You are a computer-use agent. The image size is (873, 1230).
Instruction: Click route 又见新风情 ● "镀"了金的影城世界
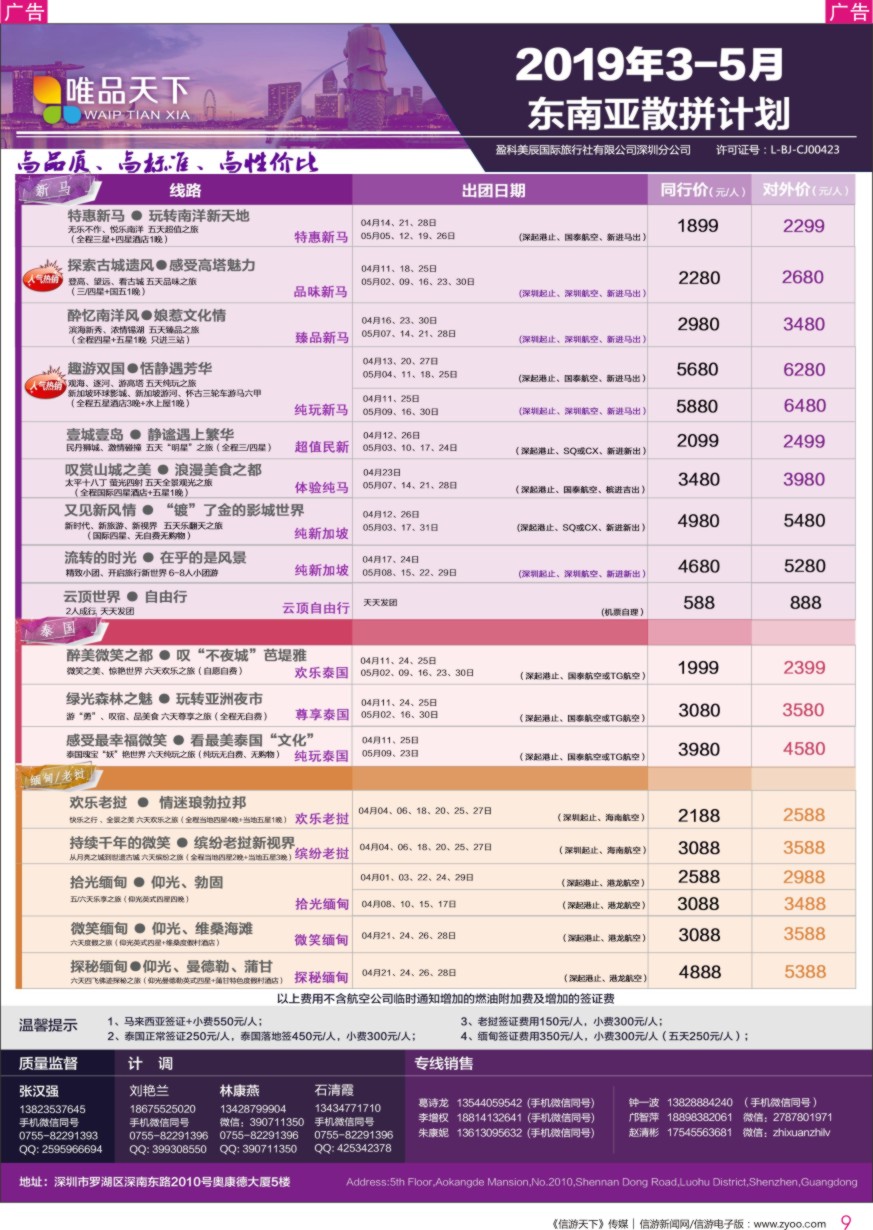point(185,509)
